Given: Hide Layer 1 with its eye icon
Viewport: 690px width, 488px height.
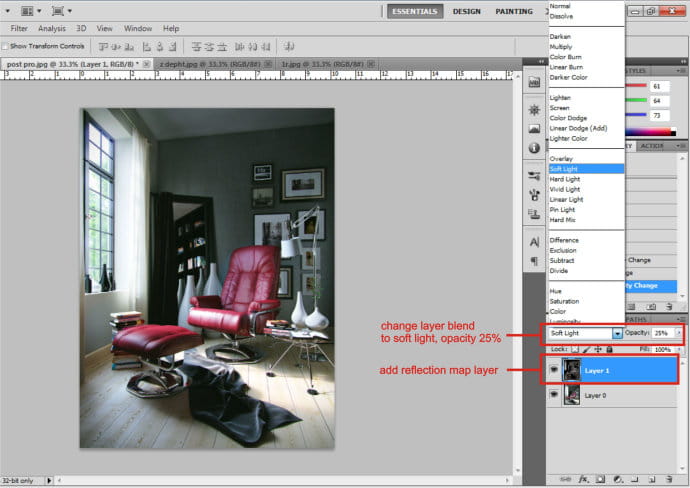Looking at the screenshot, I should pyautogui.click(x=554, y=370).
